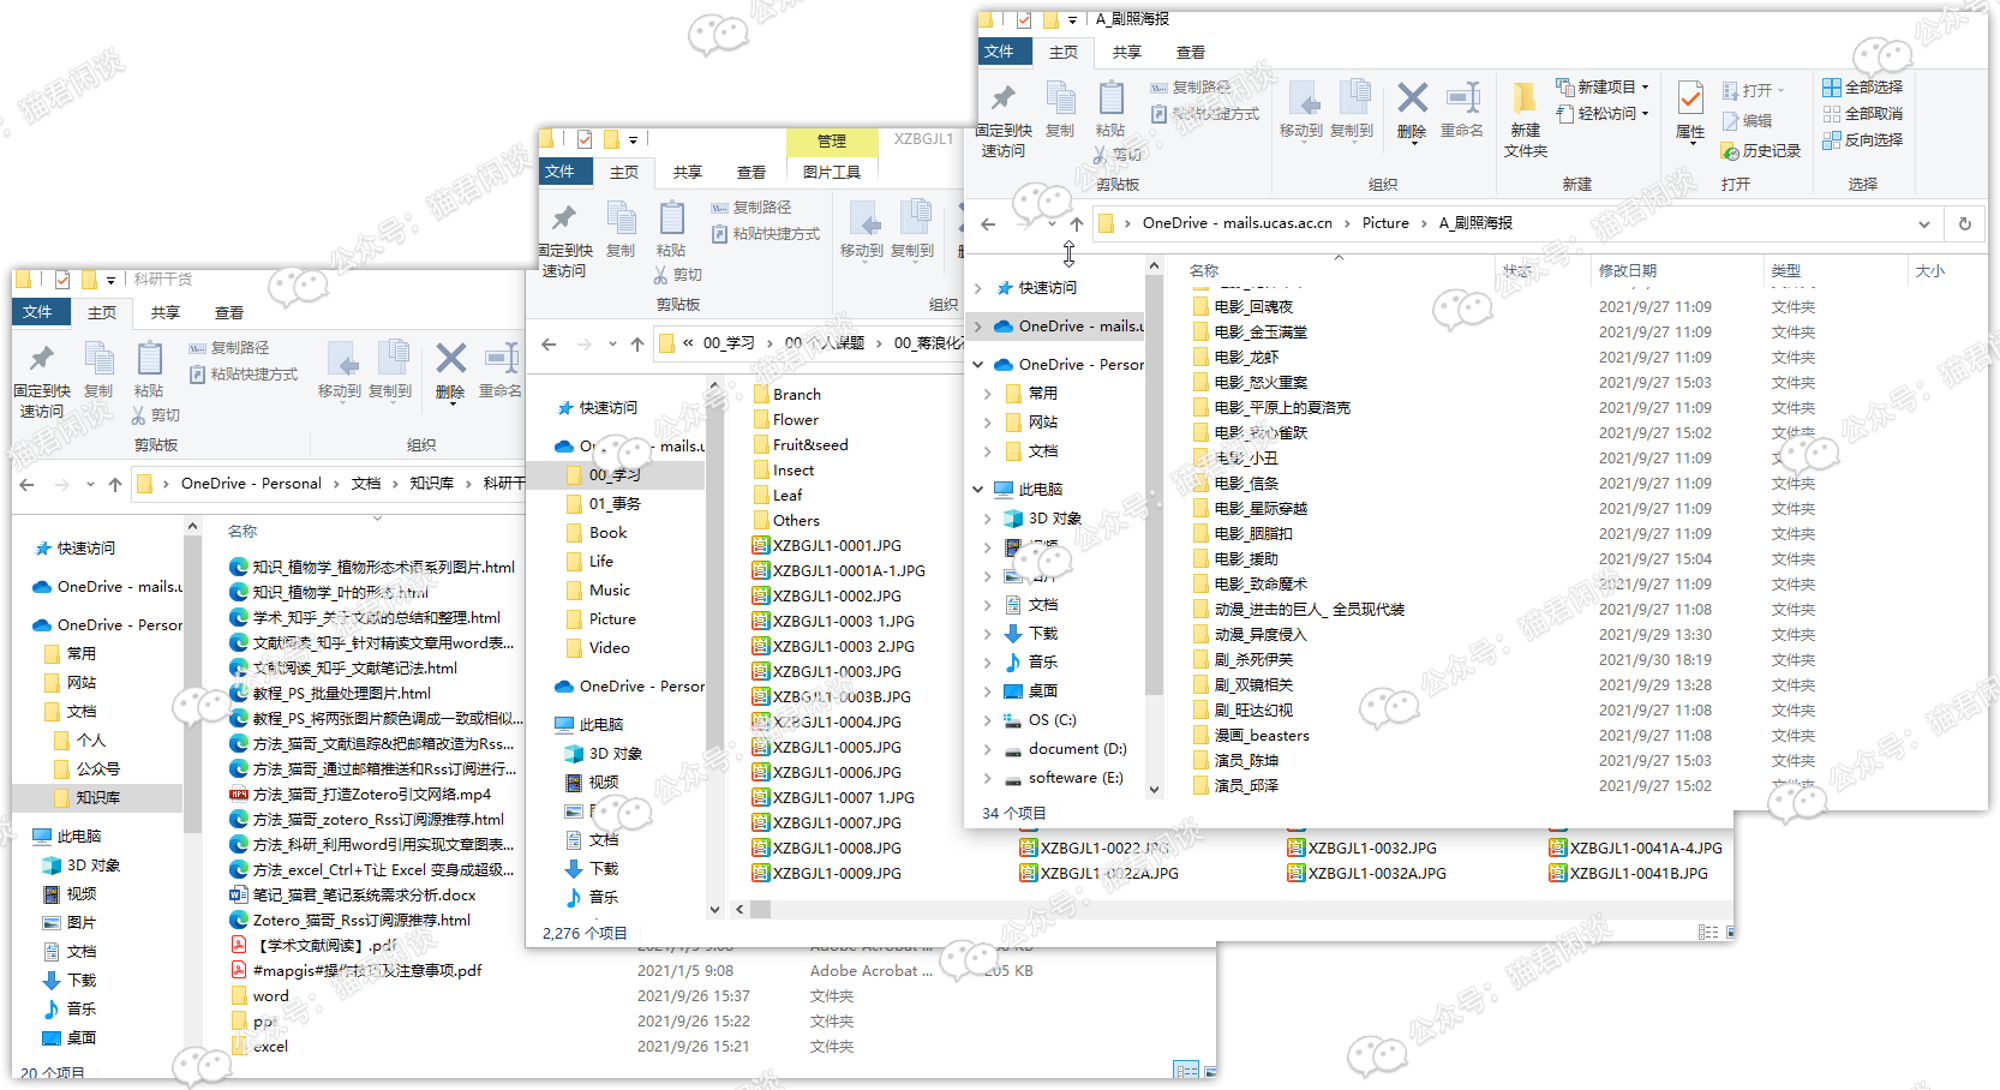The width and height of the screenshot is (2000, 1090).
Task: Click Invert Selection (反向选择) in A_剧照海报 window
Action: tap(1863, 140)
